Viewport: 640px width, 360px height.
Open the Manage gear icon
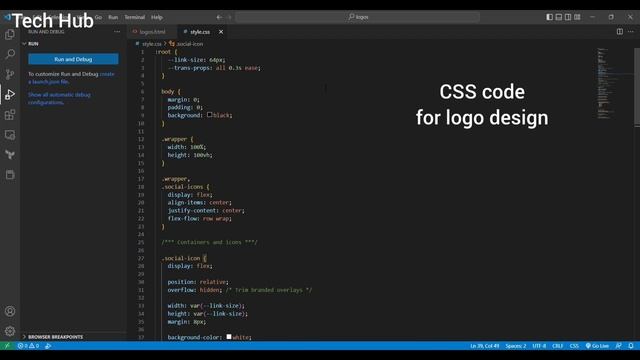tap(10, 331)
